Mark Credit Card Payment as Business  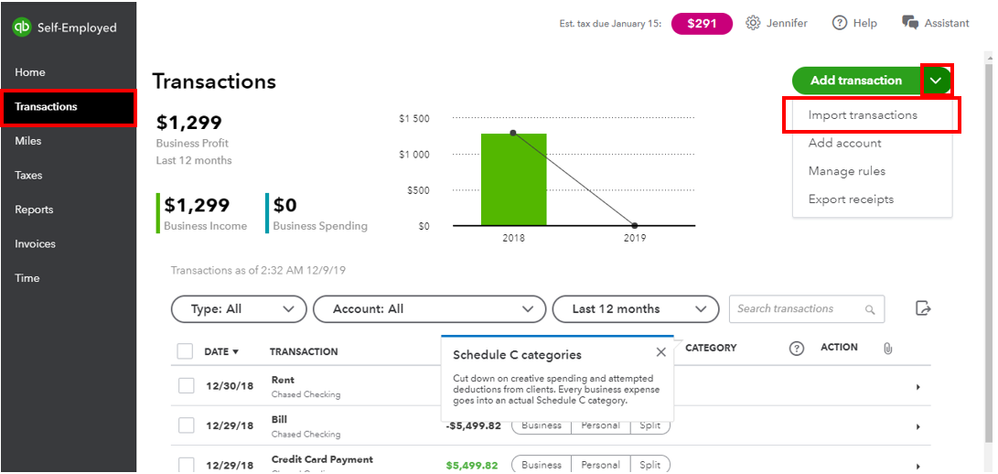tap(541, 465)
